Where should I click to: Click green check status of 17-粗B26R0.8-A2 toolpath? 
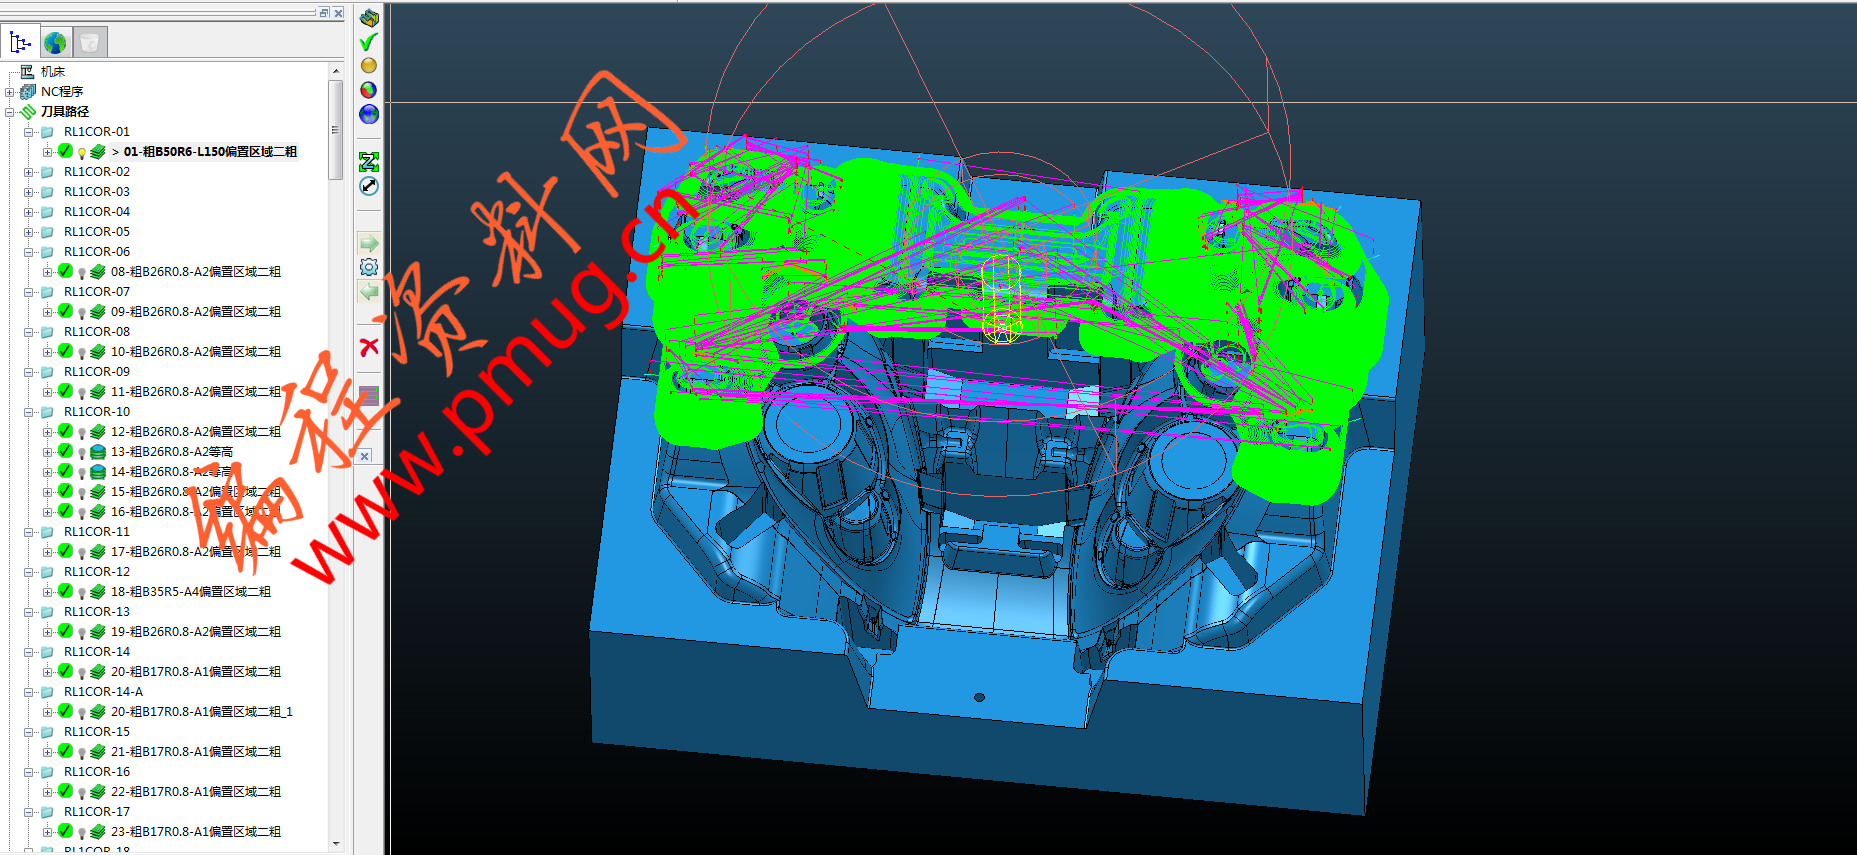[65, 551]
